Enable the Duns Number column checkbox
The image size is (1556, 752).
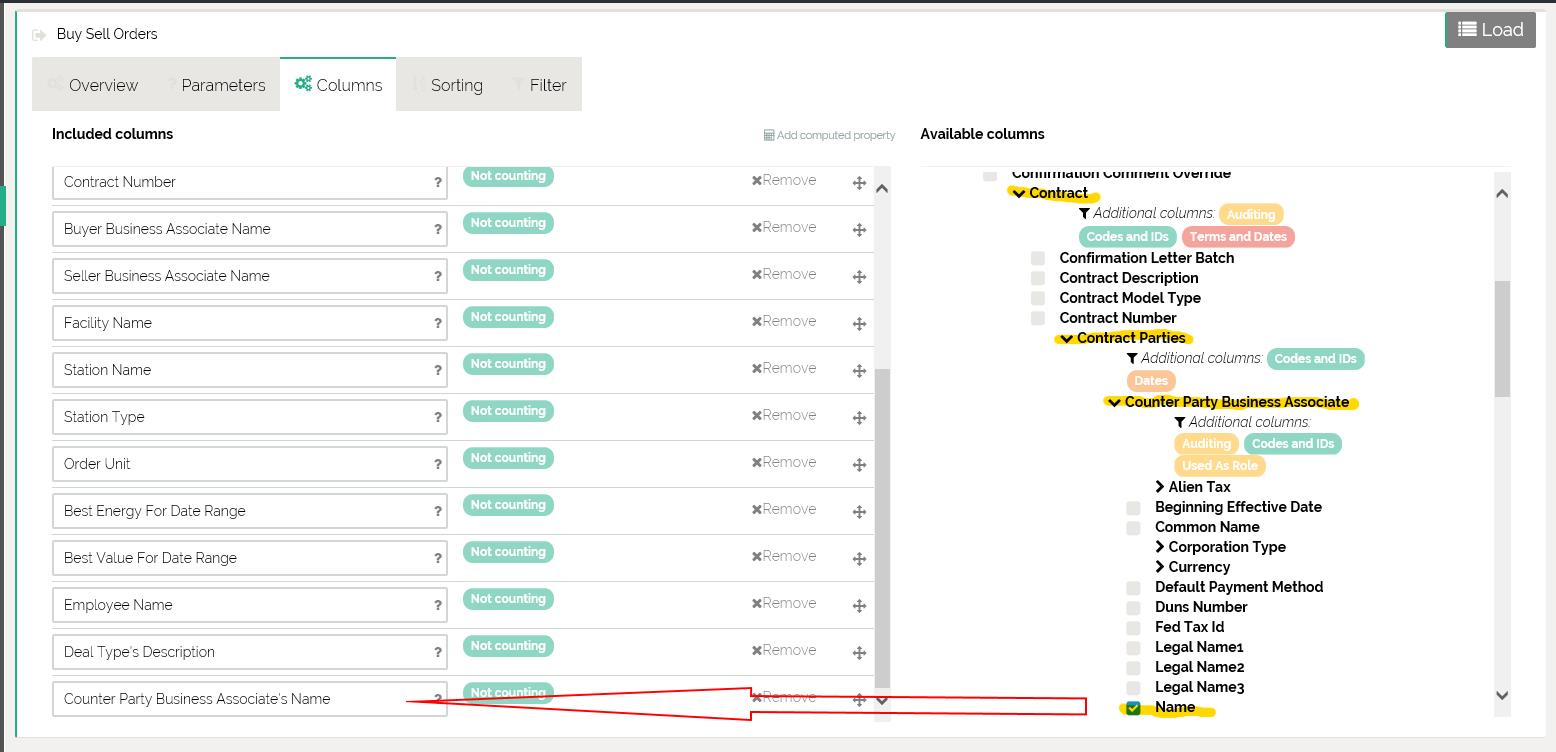pos(1133,607)
